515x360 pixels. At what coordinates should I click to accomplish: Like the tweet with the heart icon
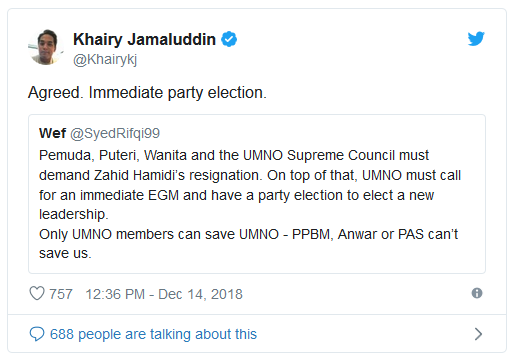(37, 294)
